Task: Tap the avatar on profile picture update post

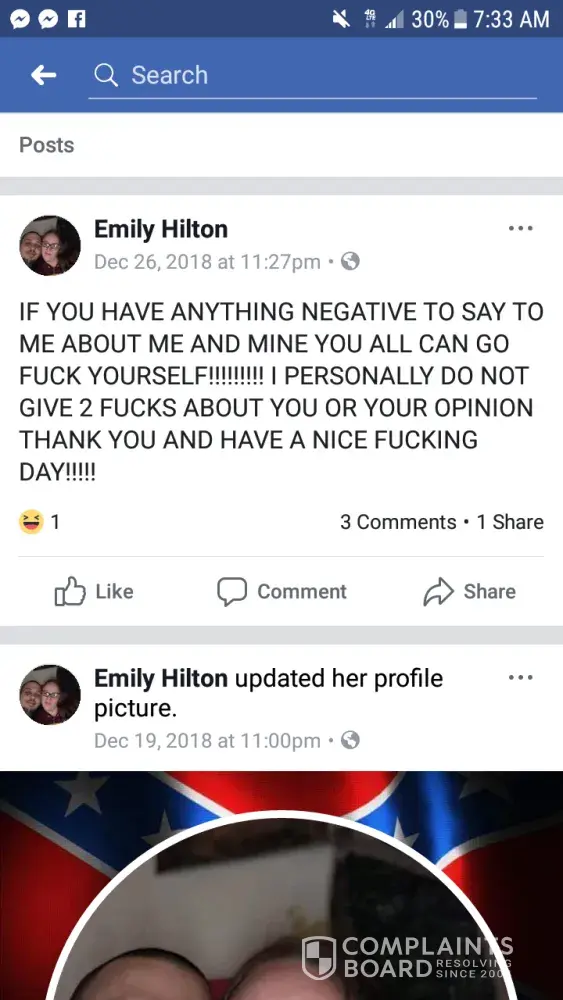Action: [50, 695]
